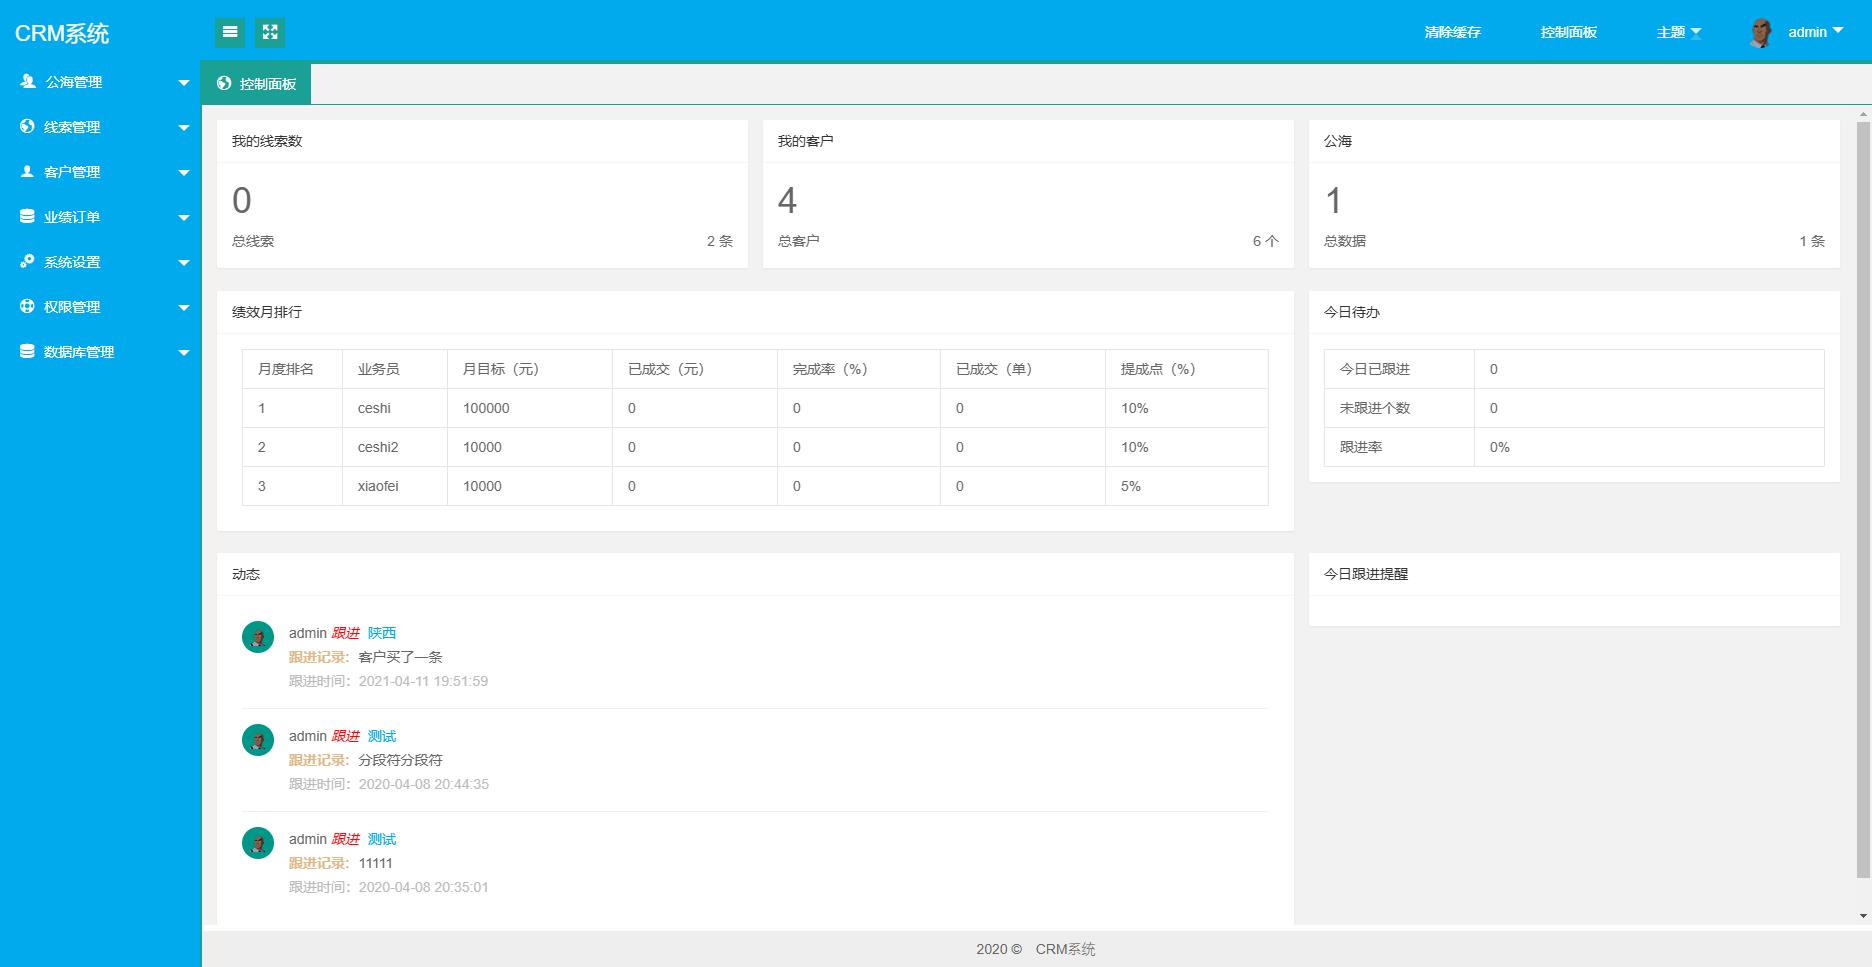Click the 公海管理 people icon in the sidebar
Image resolution: width=1872 pixels, height=967 pixels.
pyautogui.click(x=28, y=82)
